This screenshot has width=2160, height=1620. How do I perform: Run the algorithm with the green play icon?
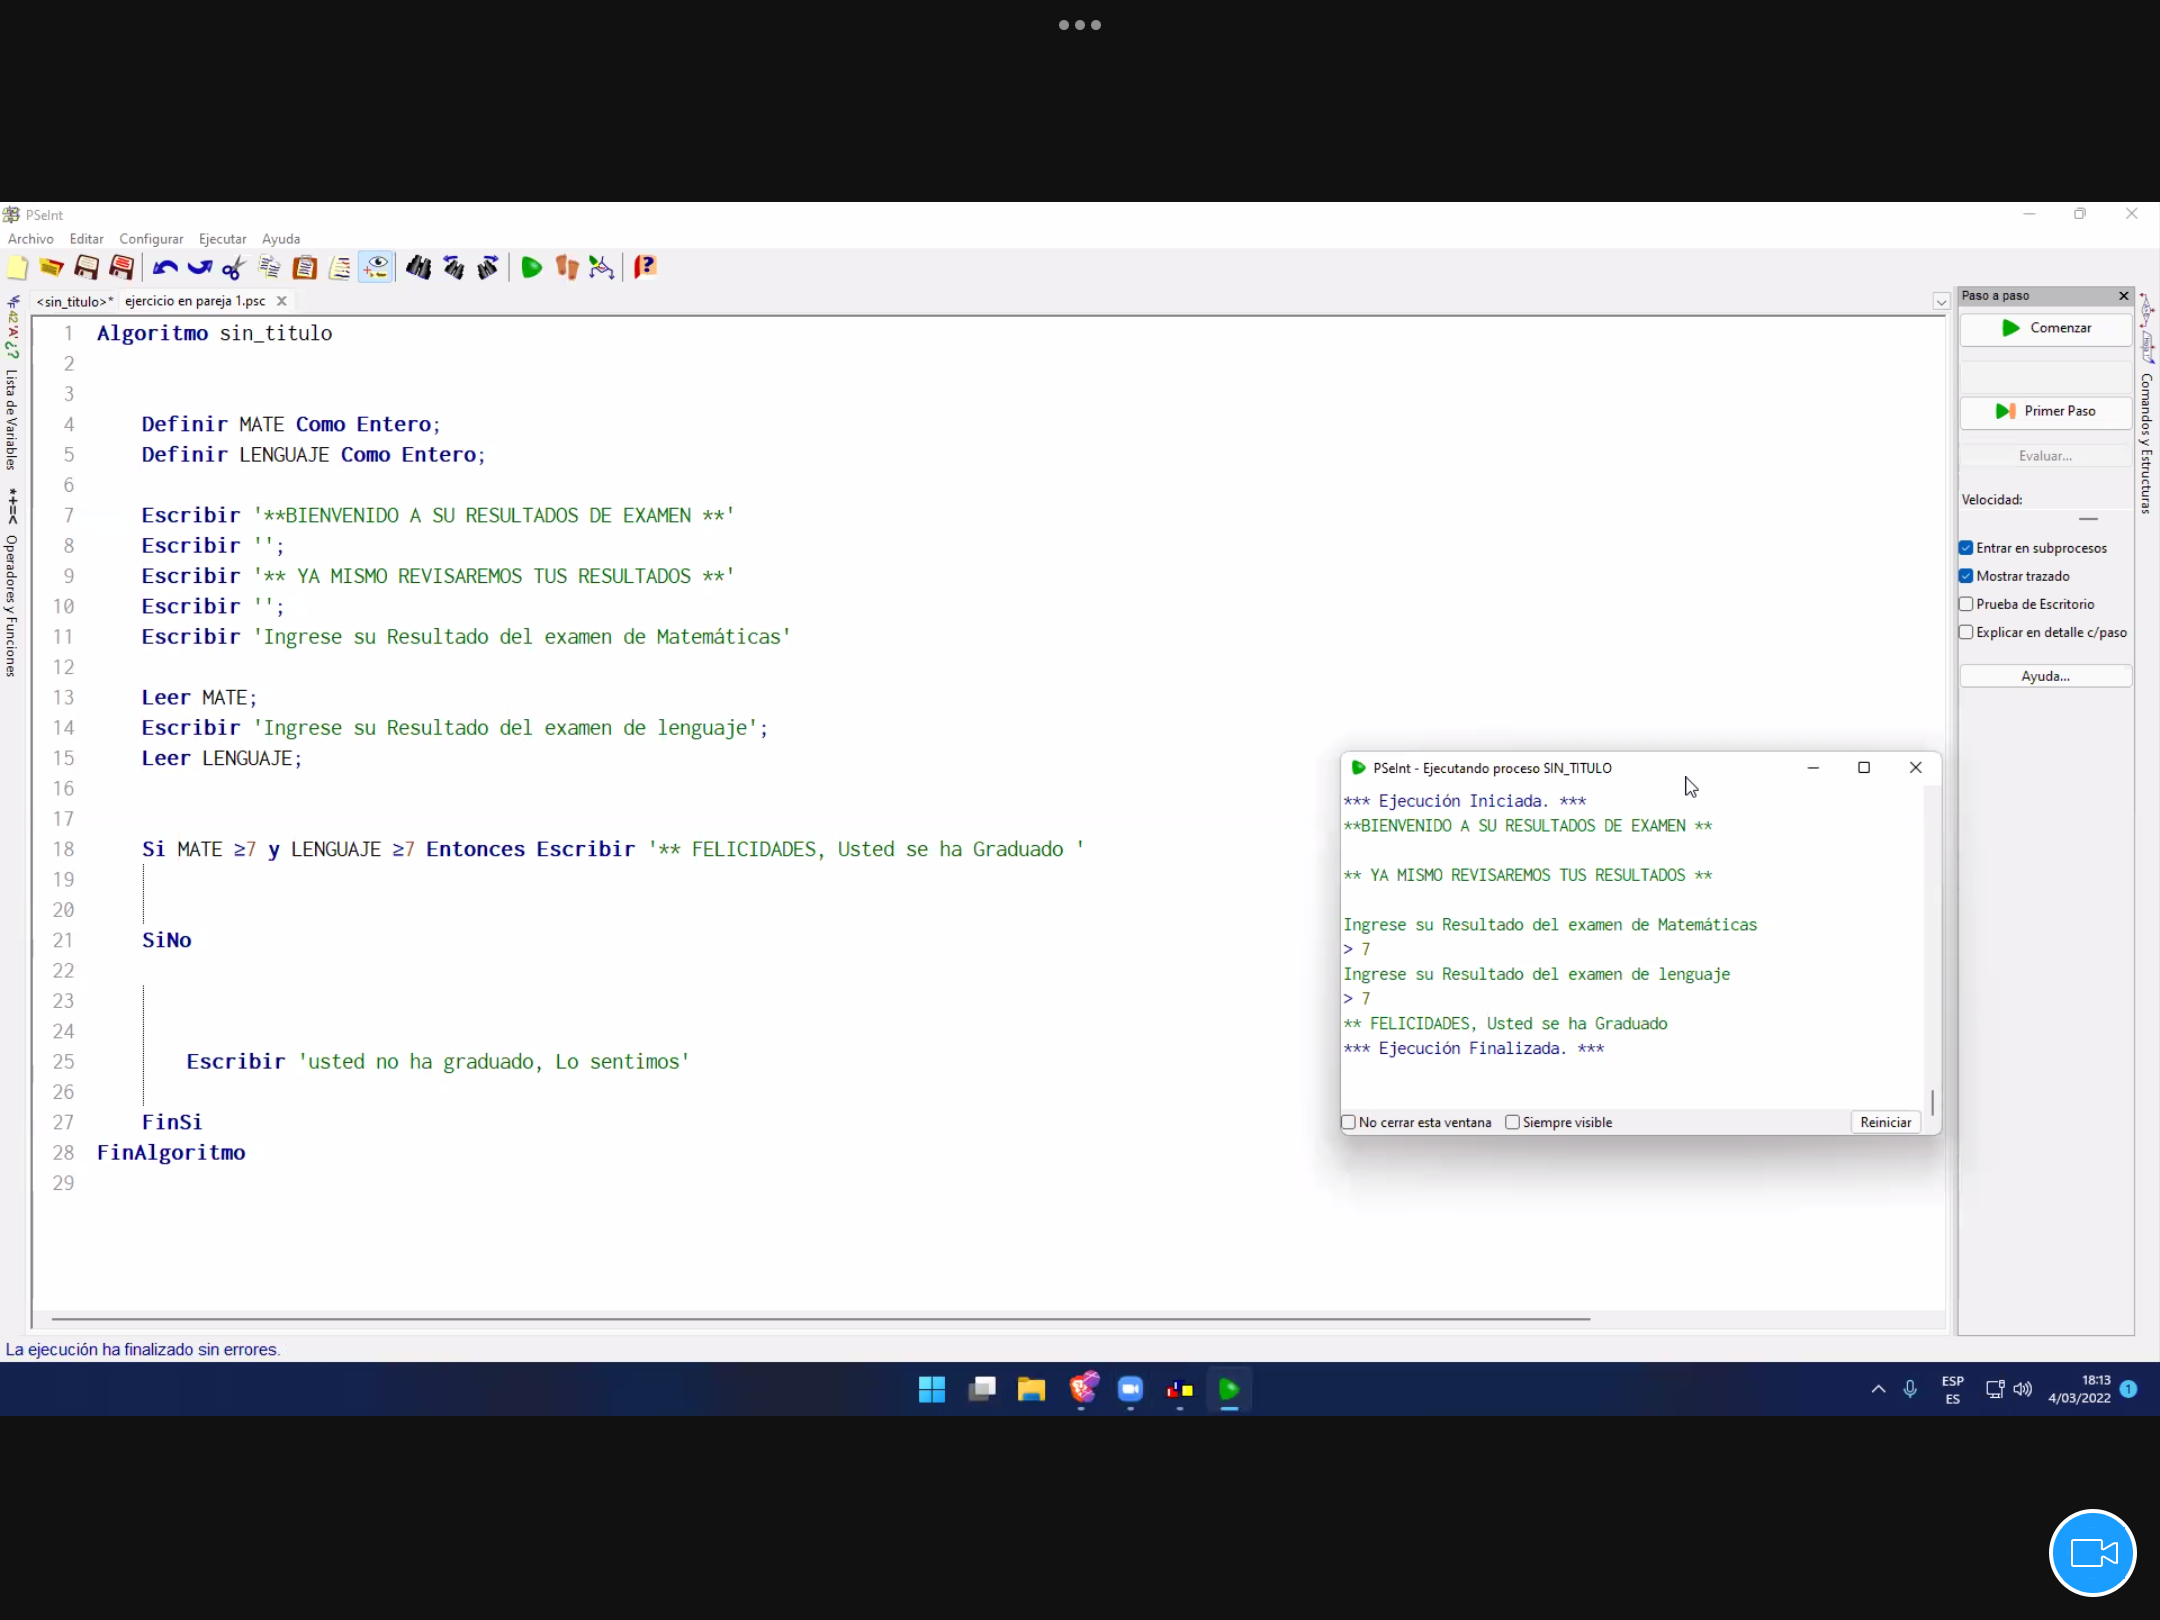[x=532, y=268]
